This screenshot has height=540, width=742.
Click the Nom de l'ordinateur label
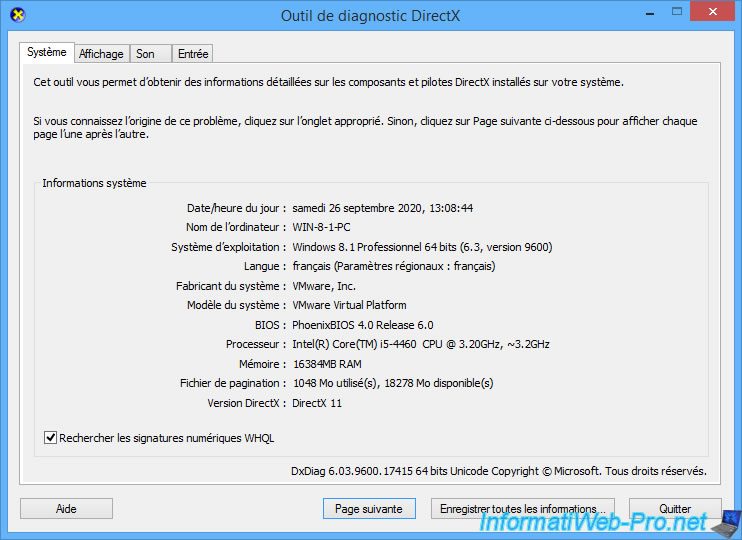pos(236,227)
